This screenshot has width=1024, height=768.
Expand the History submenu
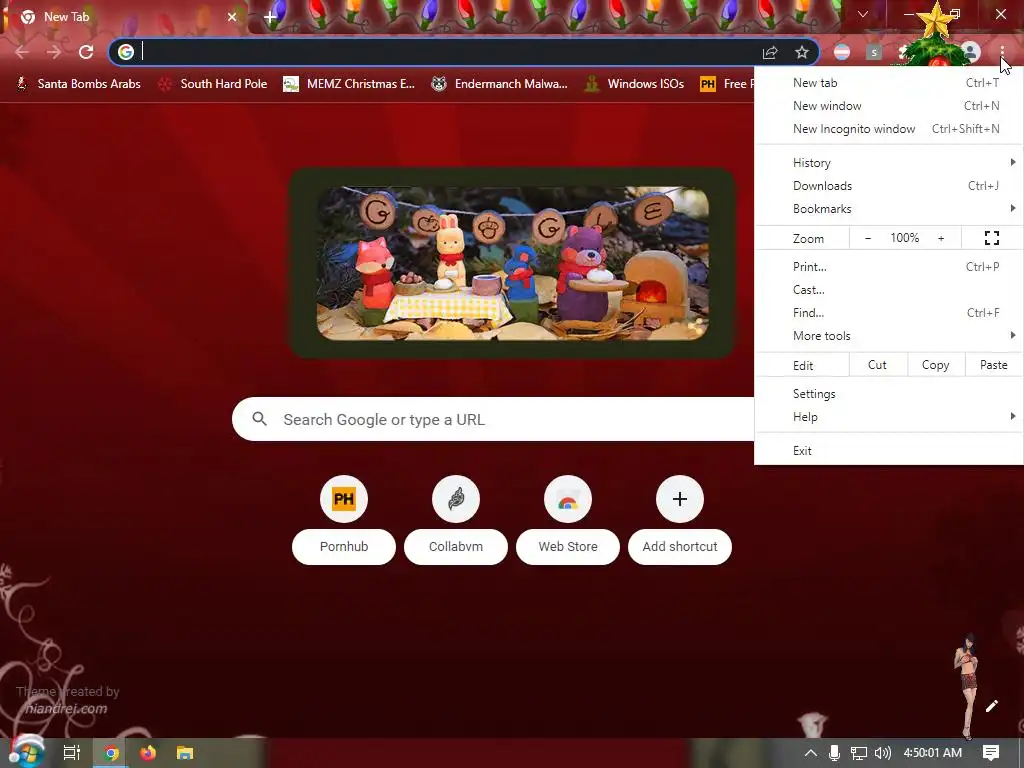(889, 163)
